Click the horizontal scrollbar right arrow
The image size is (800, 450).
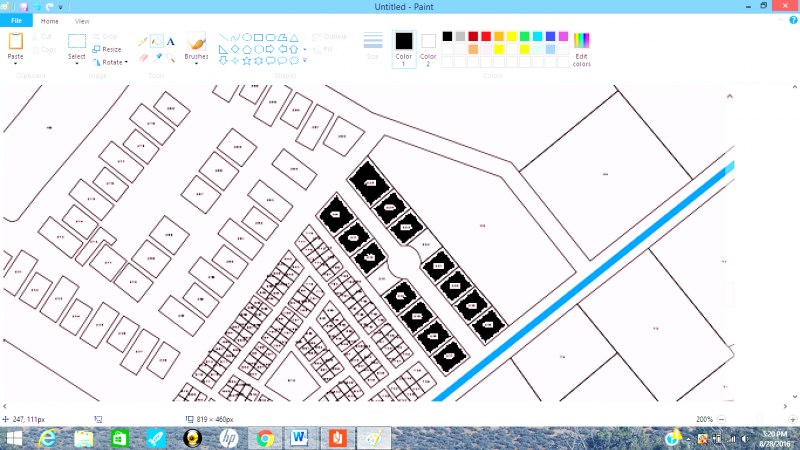point(785,407)
